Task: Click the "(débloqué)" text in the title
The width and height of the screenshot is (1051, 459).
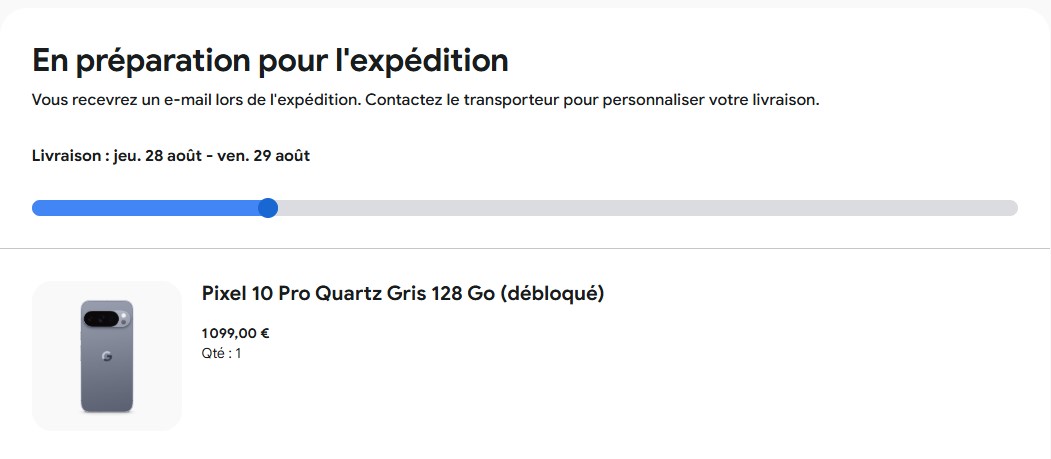Action: pos(551,293)
